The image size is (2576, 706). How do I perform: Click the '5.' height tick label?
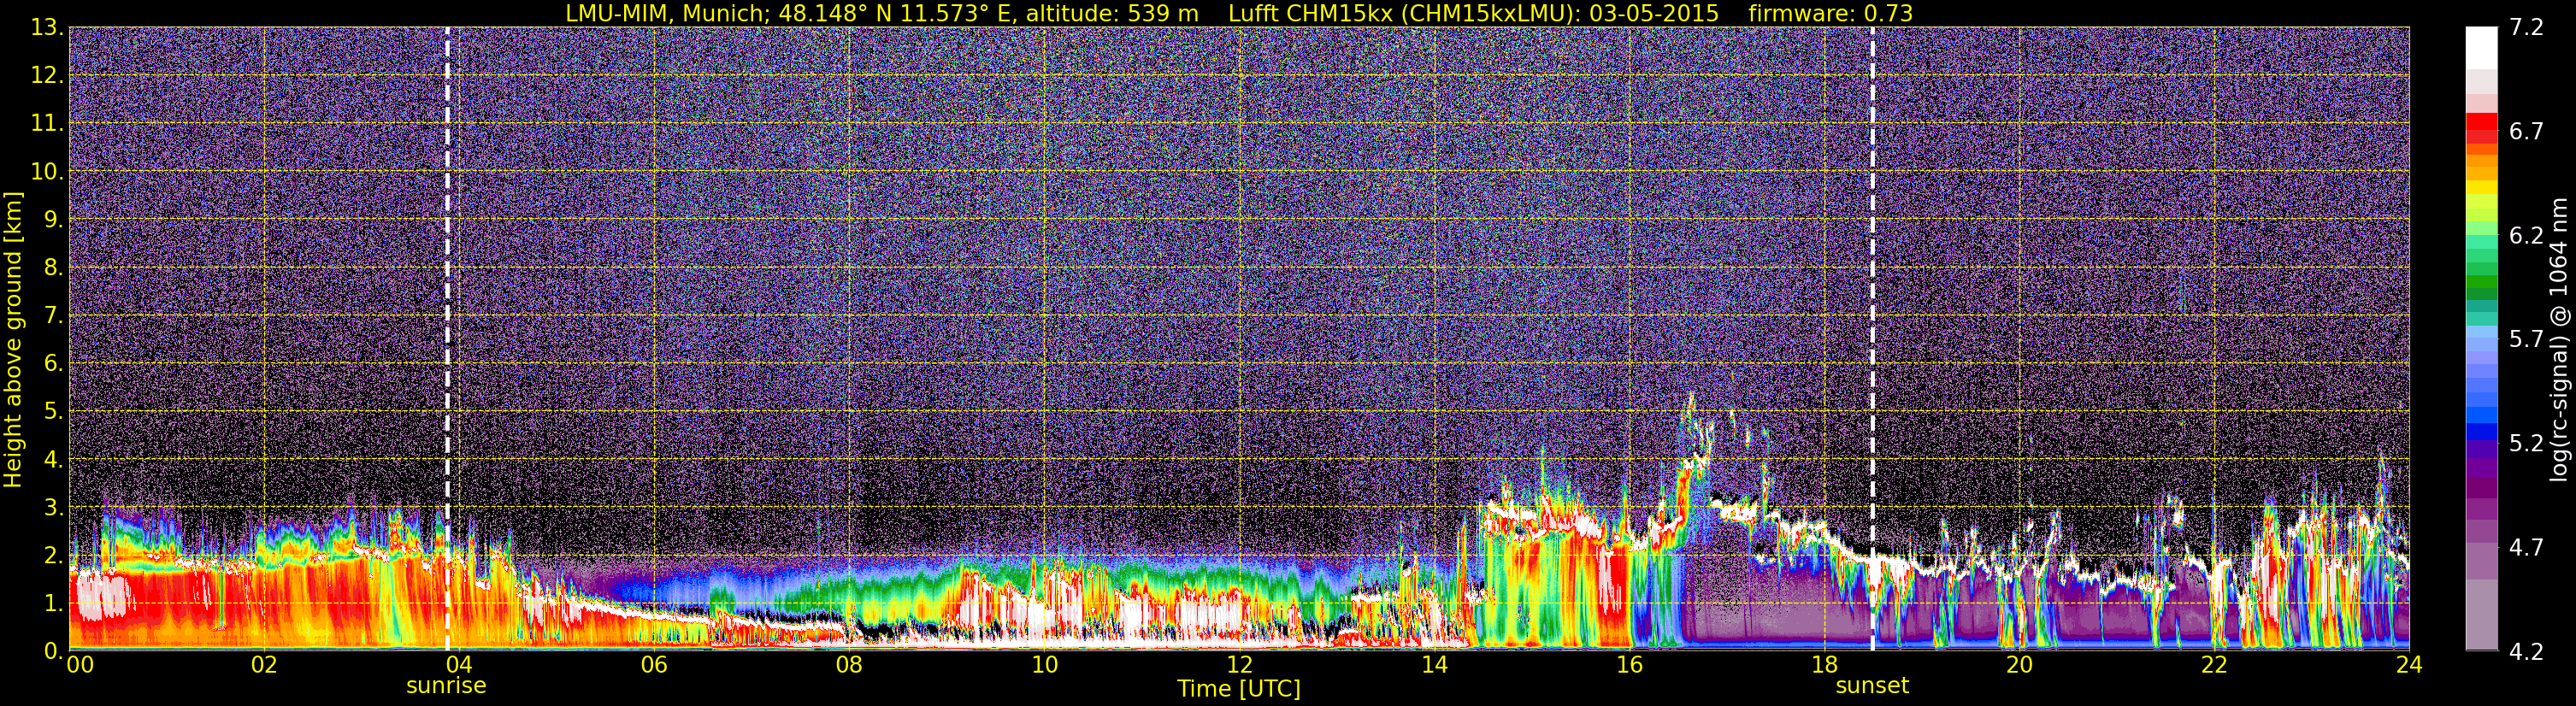click(54, 411)
